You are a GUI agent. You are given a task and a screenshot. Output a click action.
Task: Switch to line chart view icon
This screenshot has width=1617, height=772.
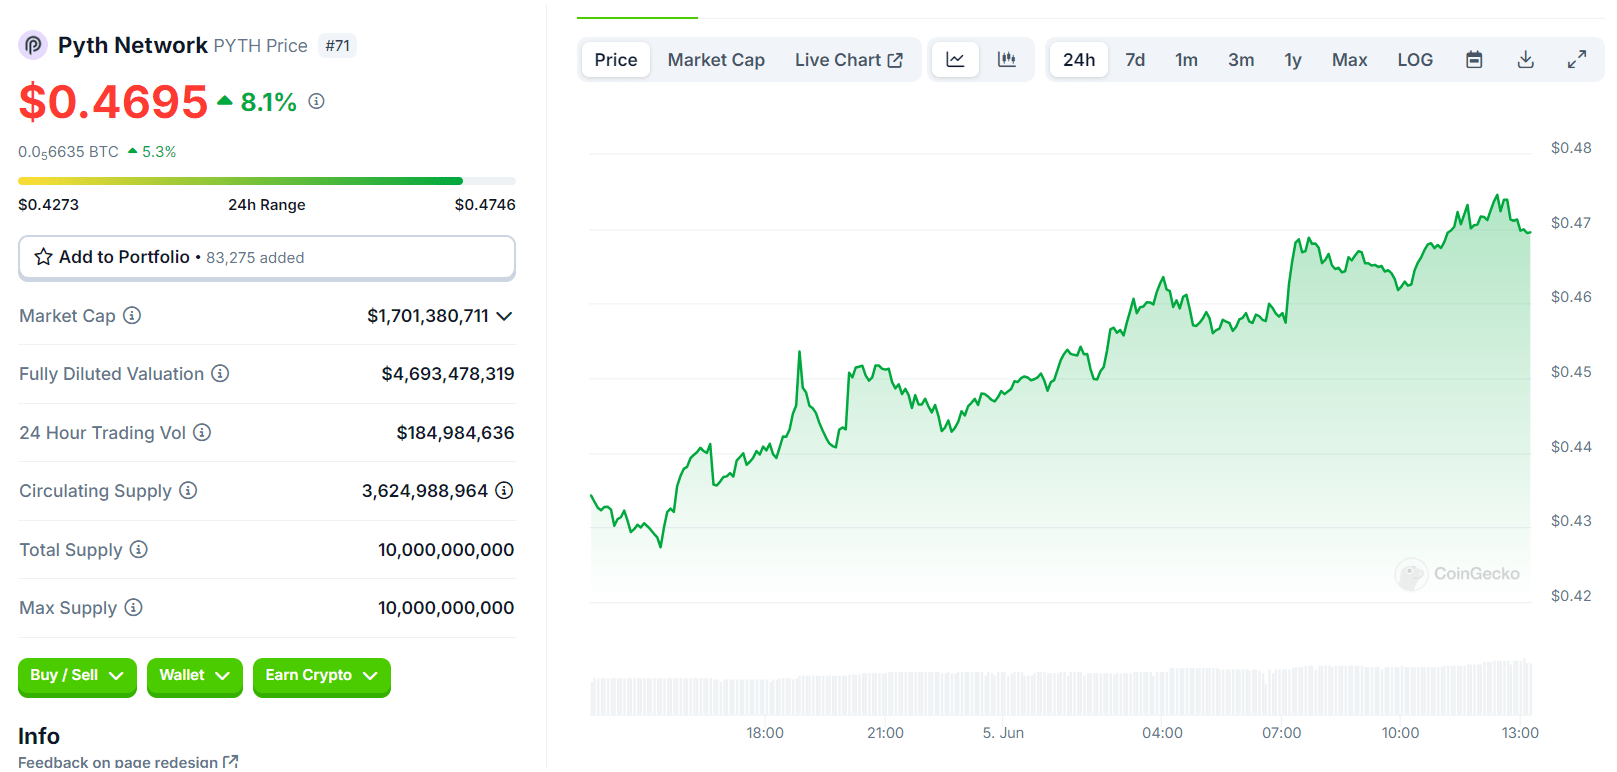(x=955, y=60)
